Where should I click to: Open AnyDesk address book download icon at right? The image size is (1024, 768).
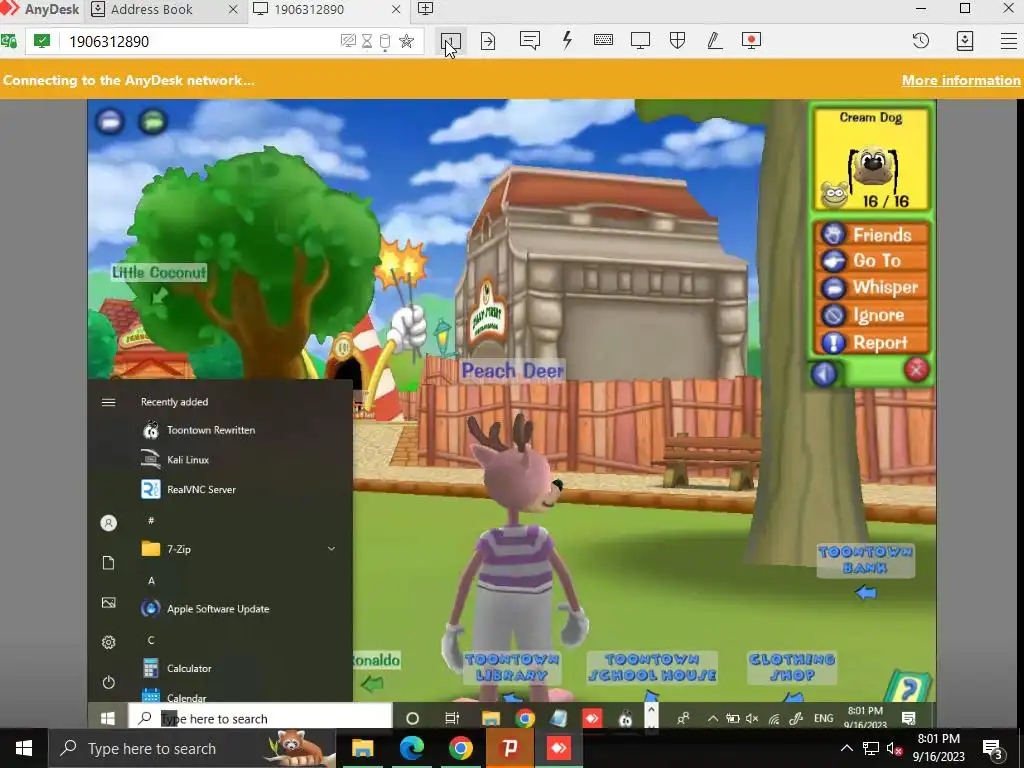[x=965, y=41]
